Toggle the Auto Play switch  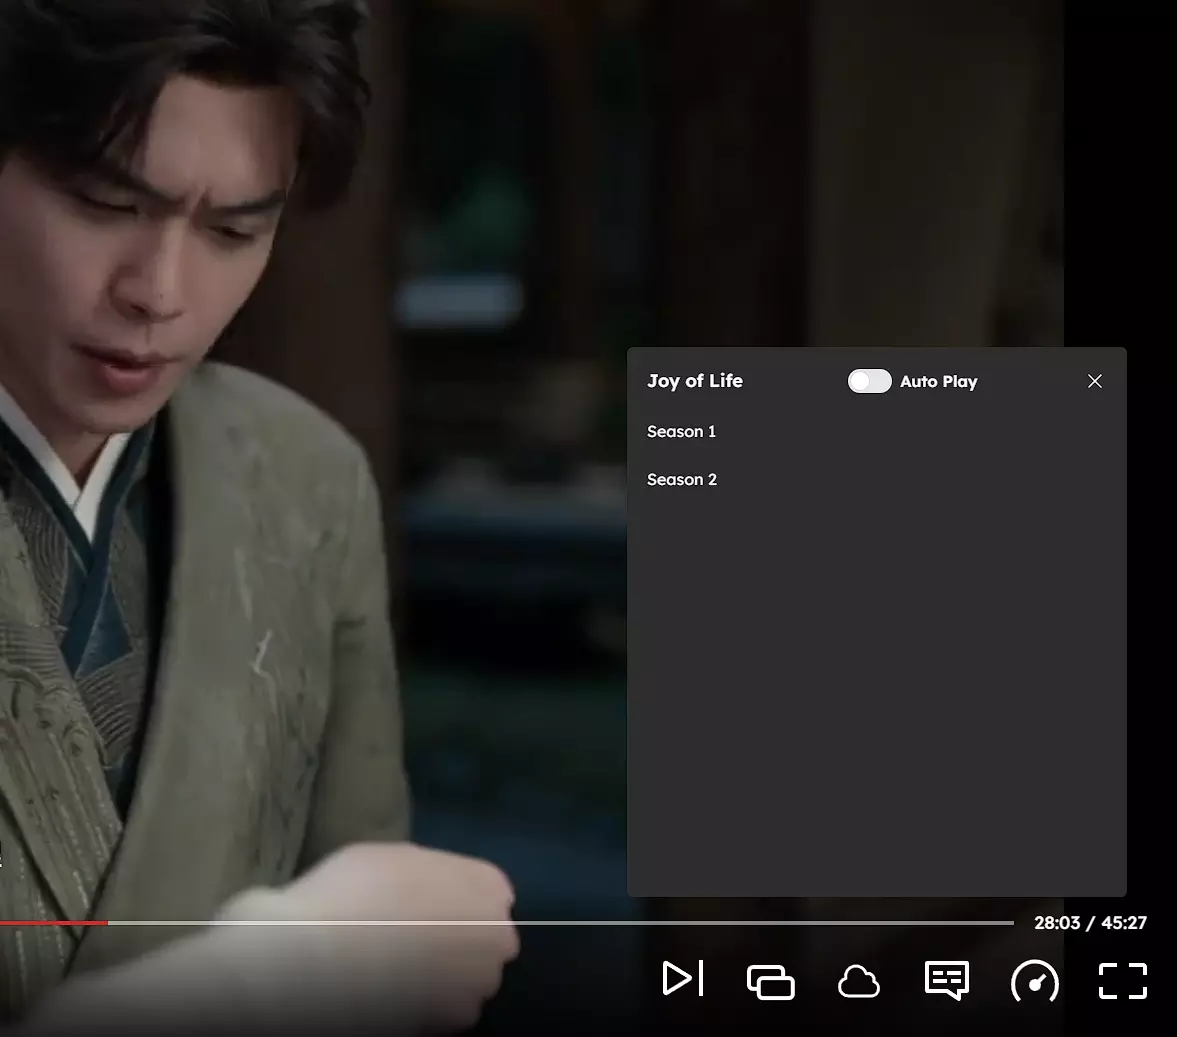coord(869,381)
